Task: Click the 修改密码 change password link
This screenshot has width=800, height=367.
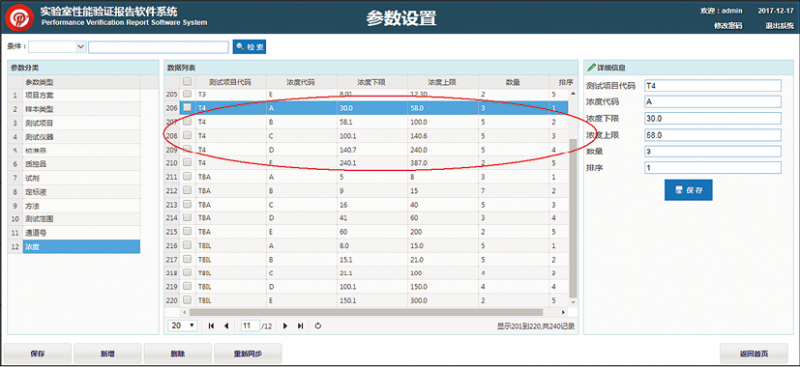Action: coord(728,26)
